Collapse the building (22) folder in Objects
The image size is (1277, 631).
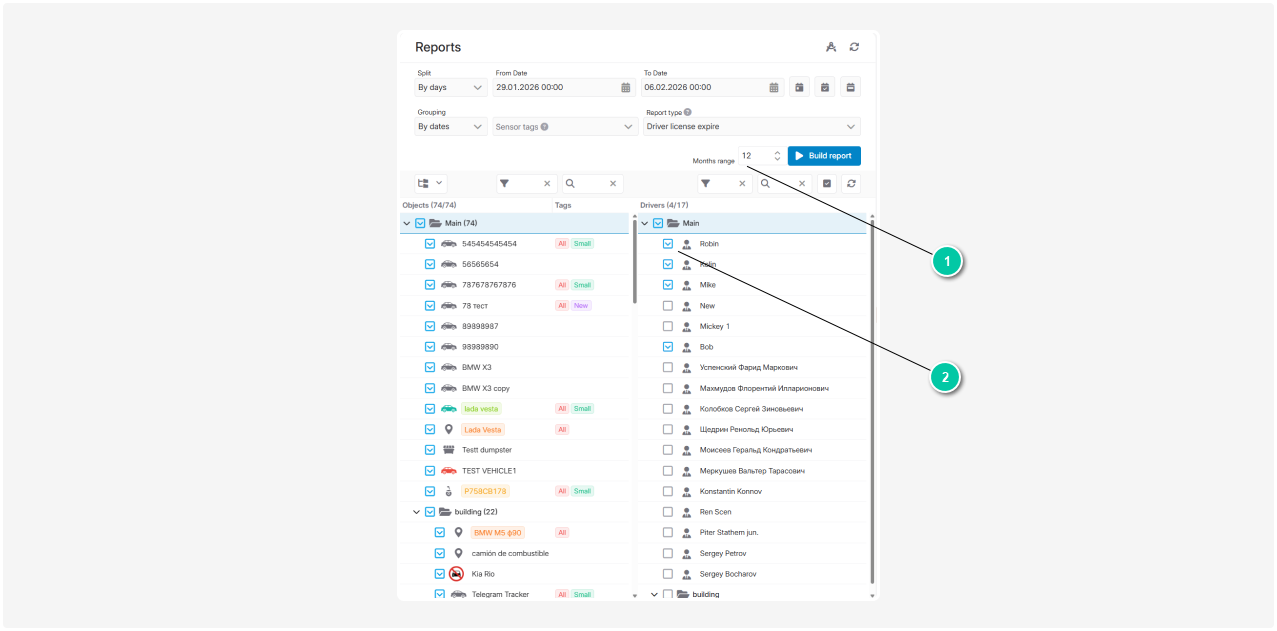416,512
